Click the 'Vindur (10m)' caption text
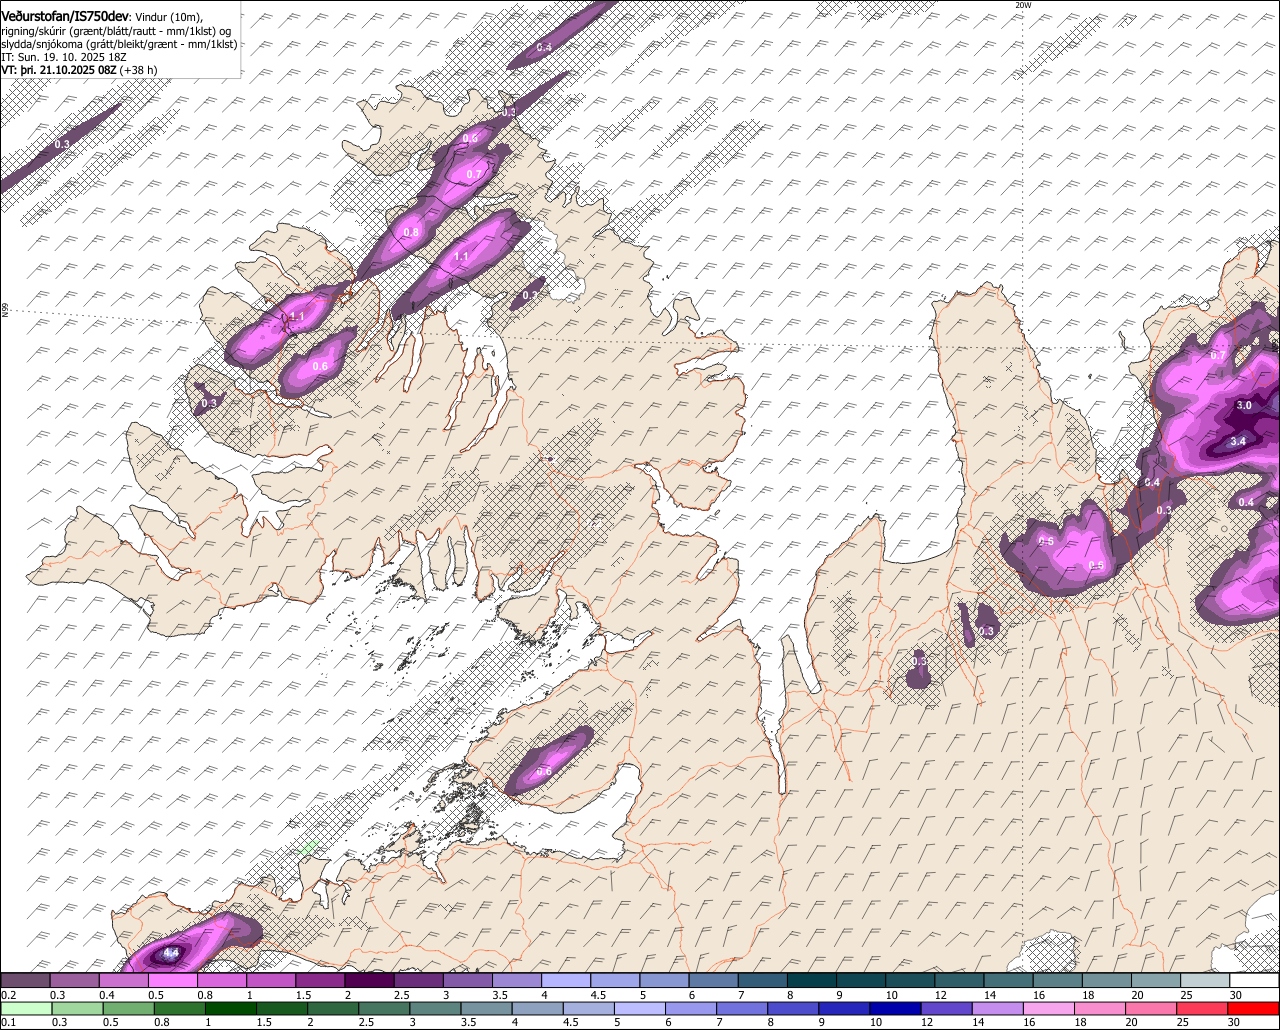Image resolution: width=1280 pixels, height=1030 pixels. coord(169,17)
